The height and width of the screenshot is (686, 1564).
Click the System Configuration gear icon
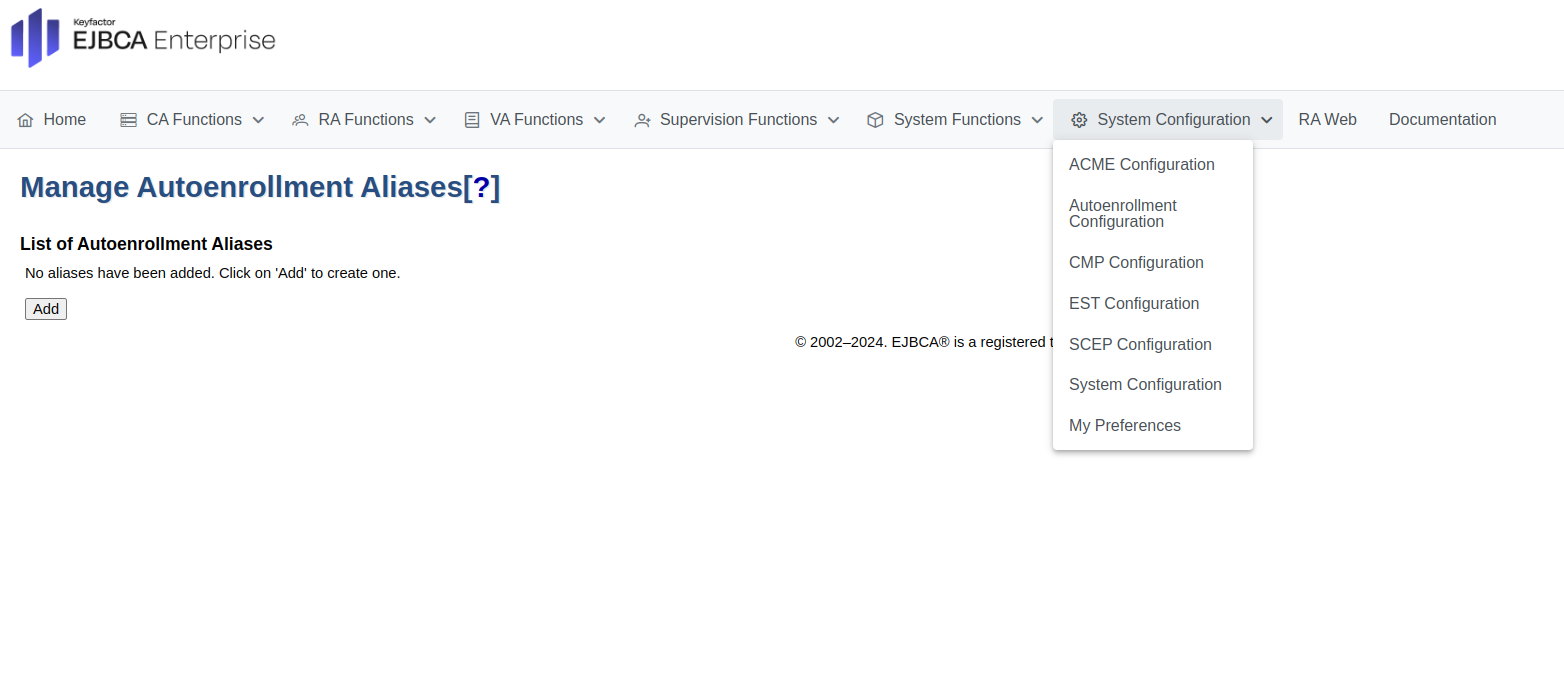click(1079, 119)
